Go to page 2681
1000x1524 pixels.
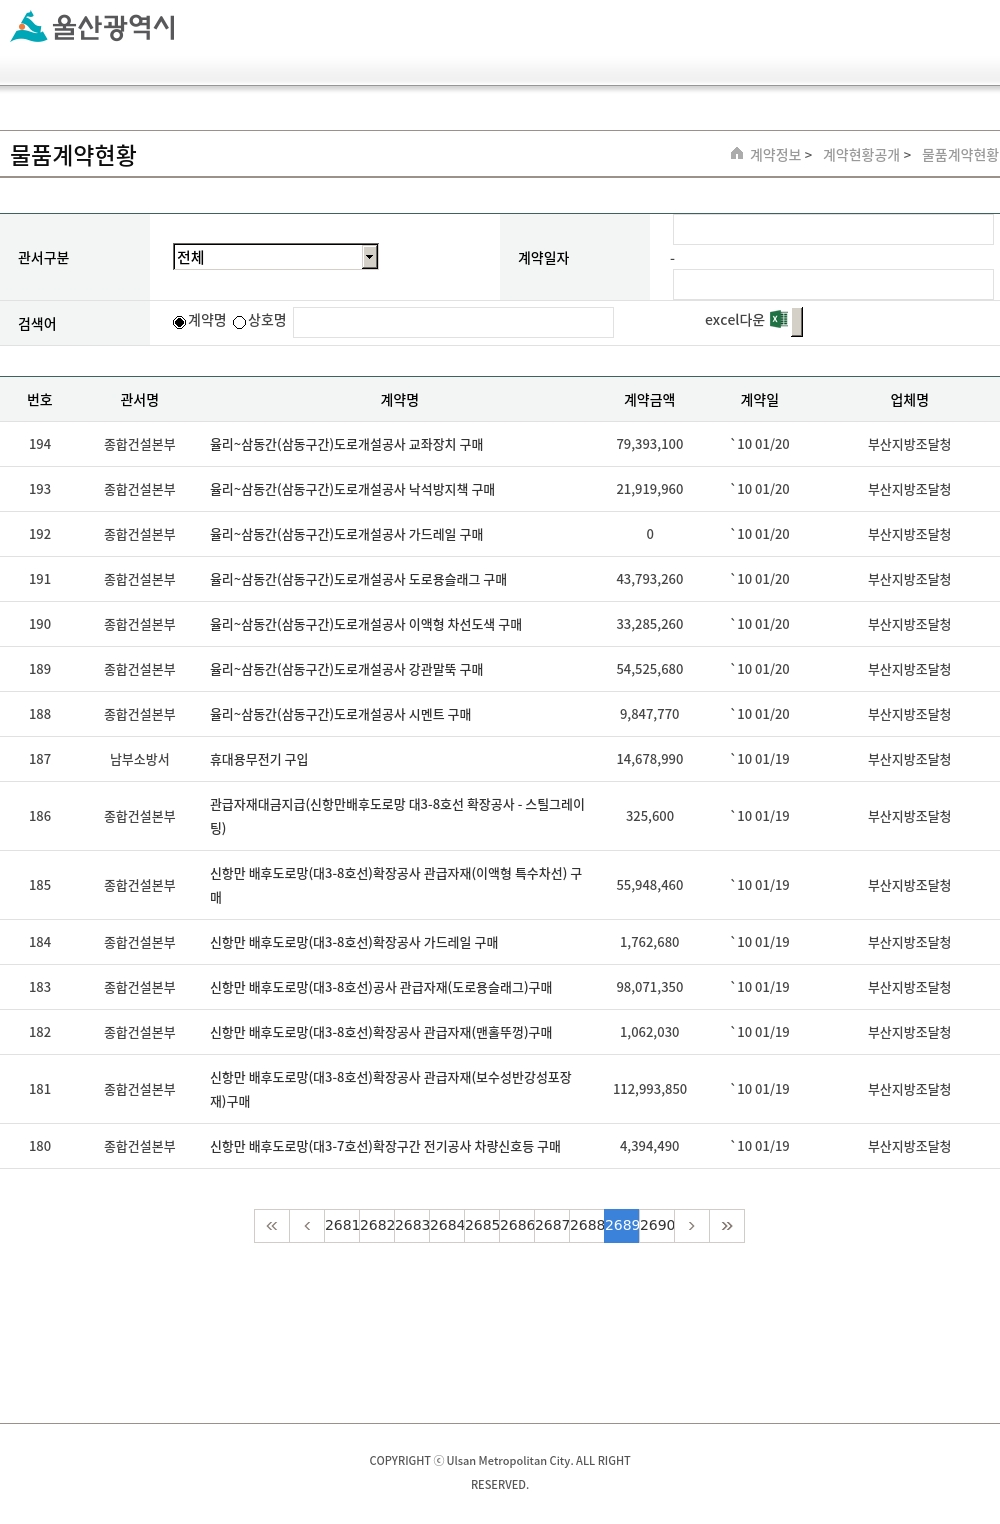click(342, 1226)
